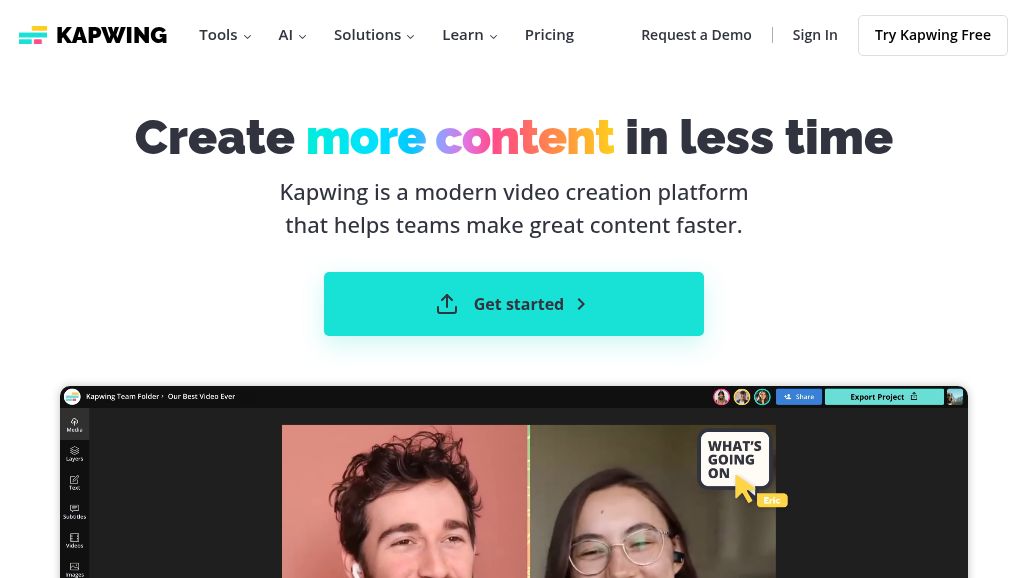Click the yellow Eric cursor pointer

(743, 489)
